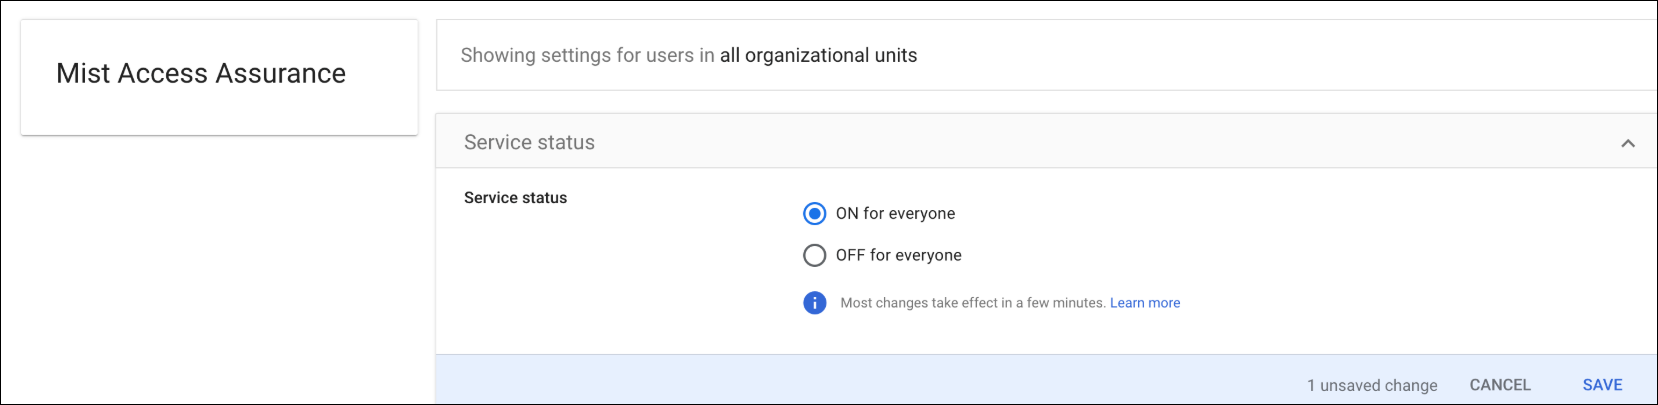The width and height of the screenshot is (1658, 405).
Task: Click the Most changes take effect notice
Action: click(x=972, y=302)
